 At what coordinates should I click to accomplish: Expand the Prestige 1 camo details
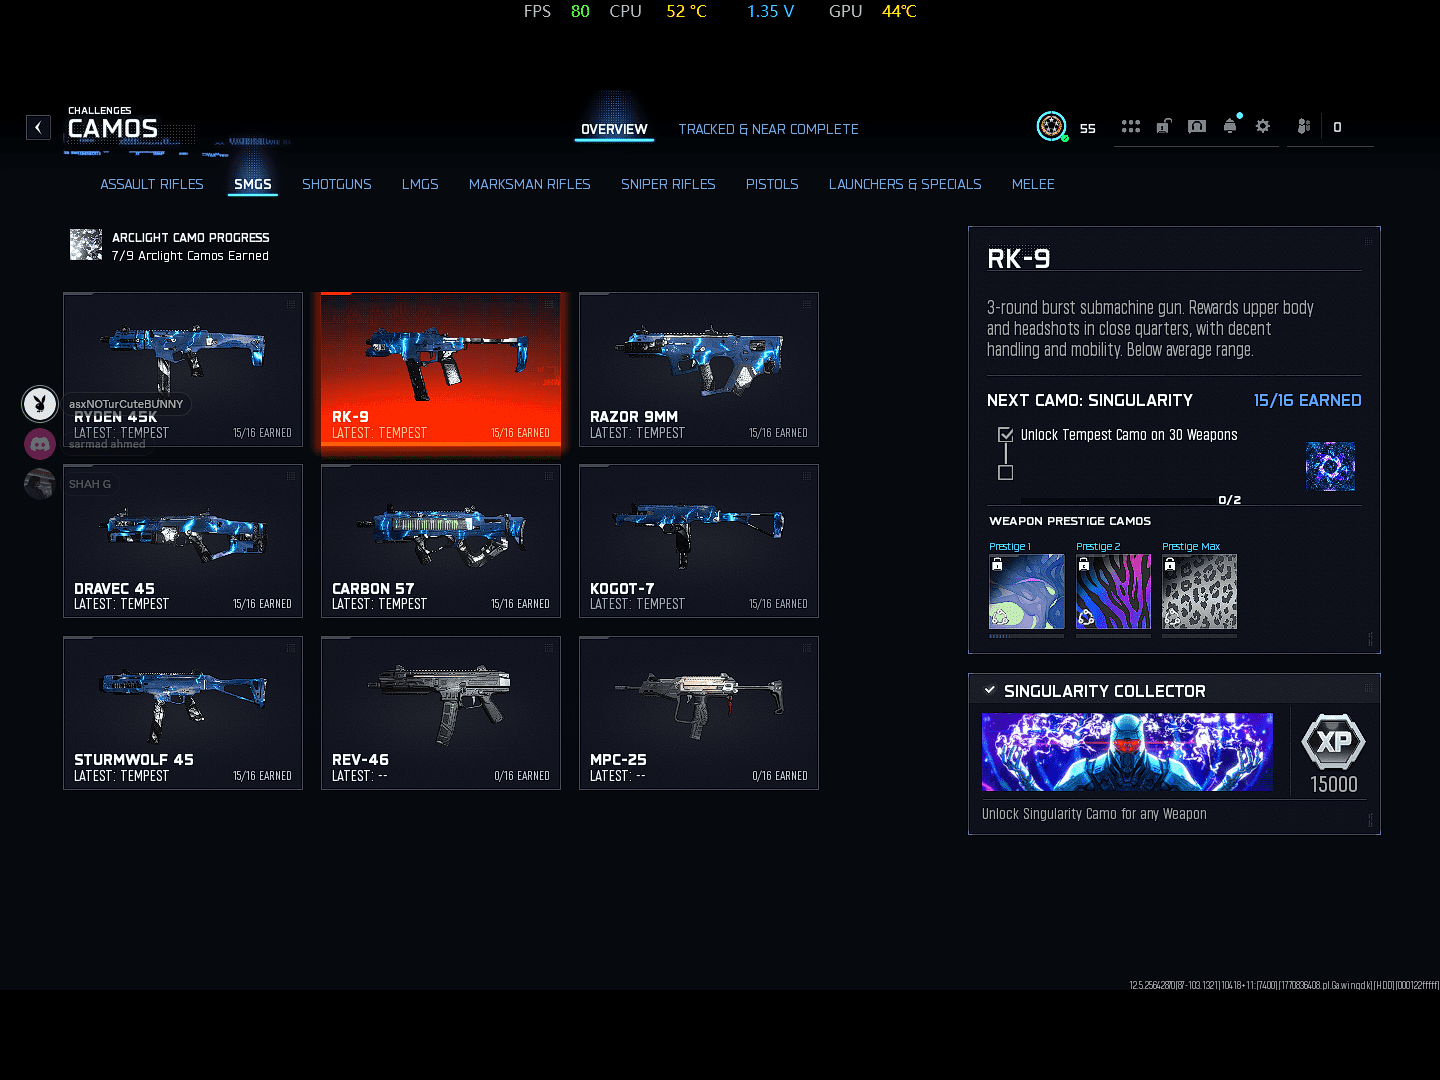1026,591
